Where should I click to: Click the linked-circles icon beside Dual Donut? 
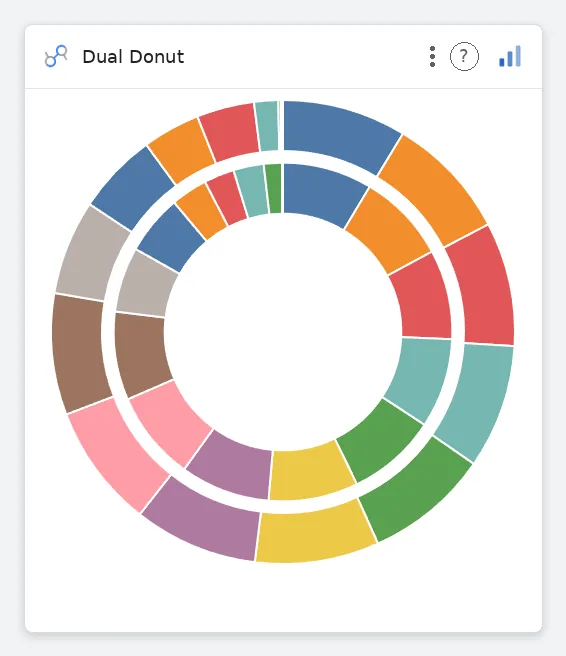click(56, 56)
